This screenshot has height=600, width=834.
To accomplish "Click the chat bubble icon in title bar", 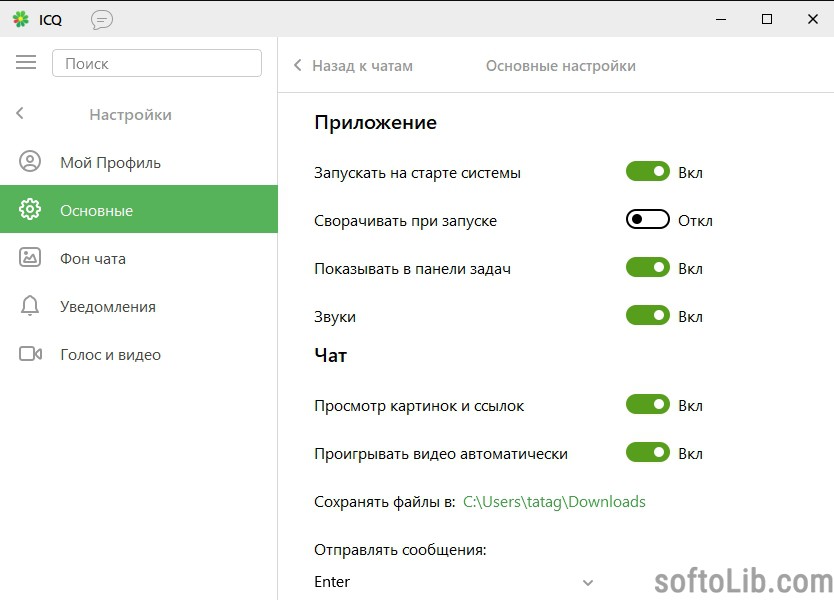I will [102, 20].
